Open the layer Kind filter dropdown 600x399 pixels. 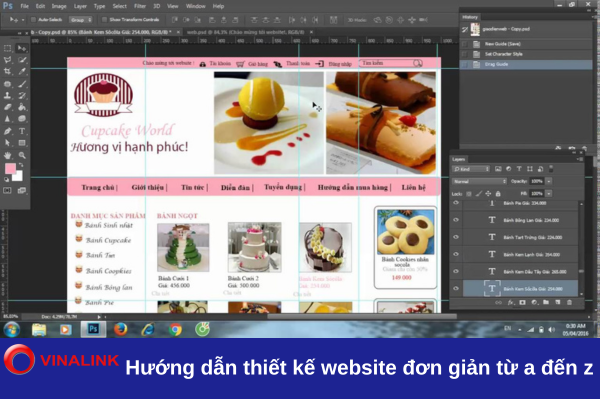pos(471,169)
